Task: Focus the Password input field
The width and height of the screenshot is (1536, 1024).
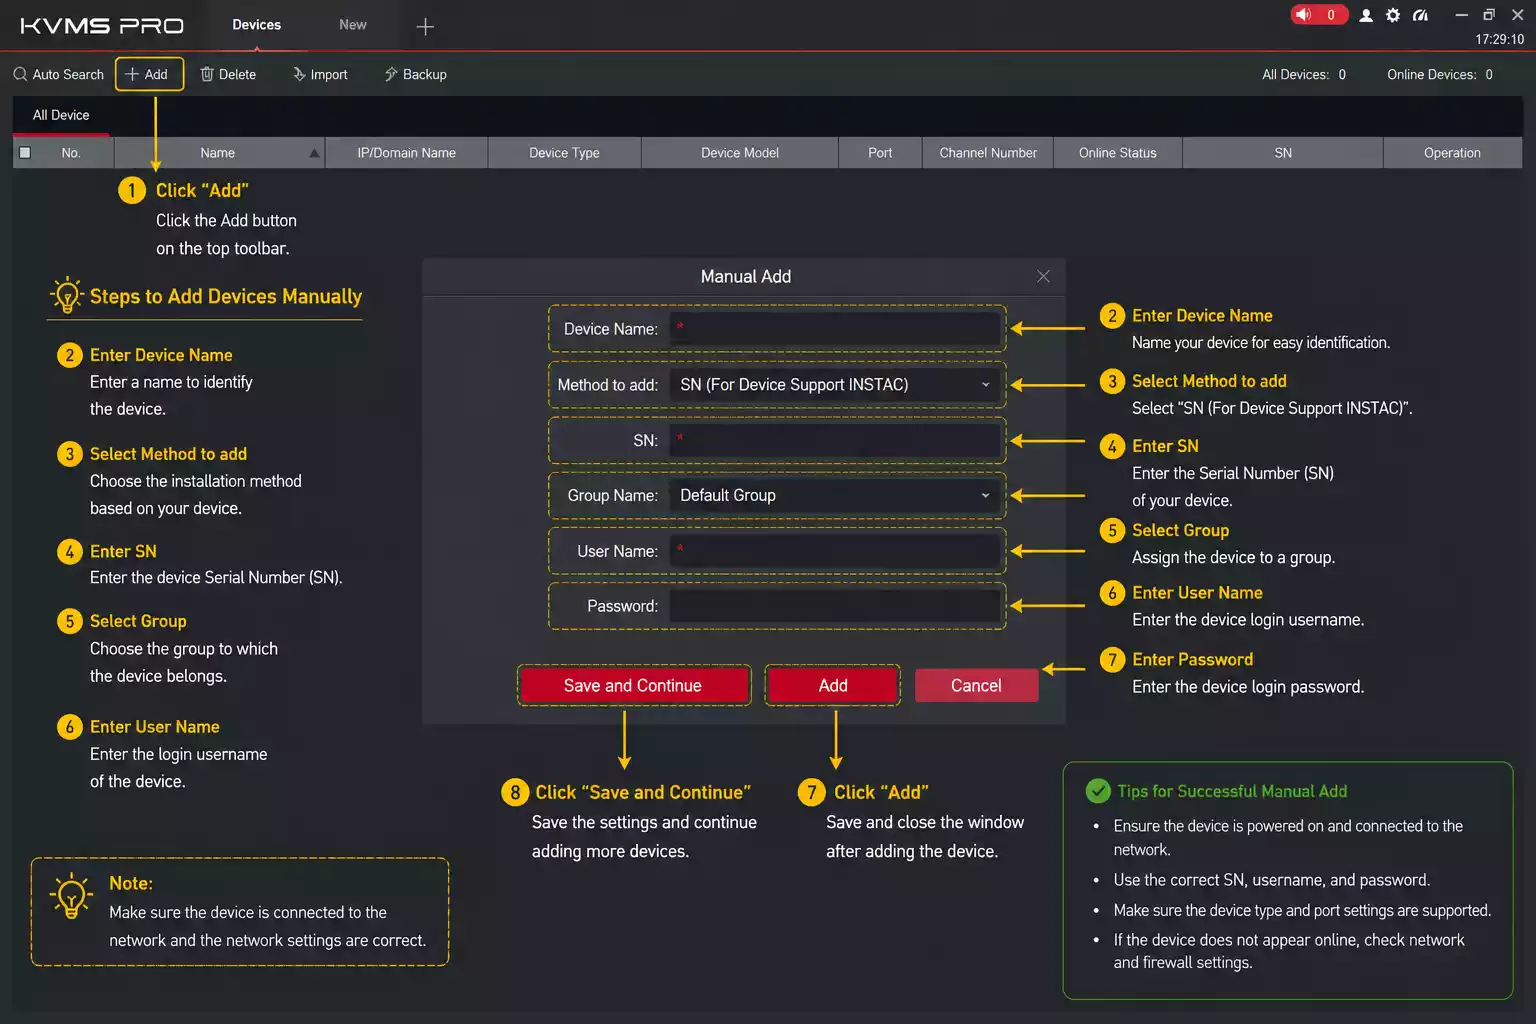Action: point(836,606)
